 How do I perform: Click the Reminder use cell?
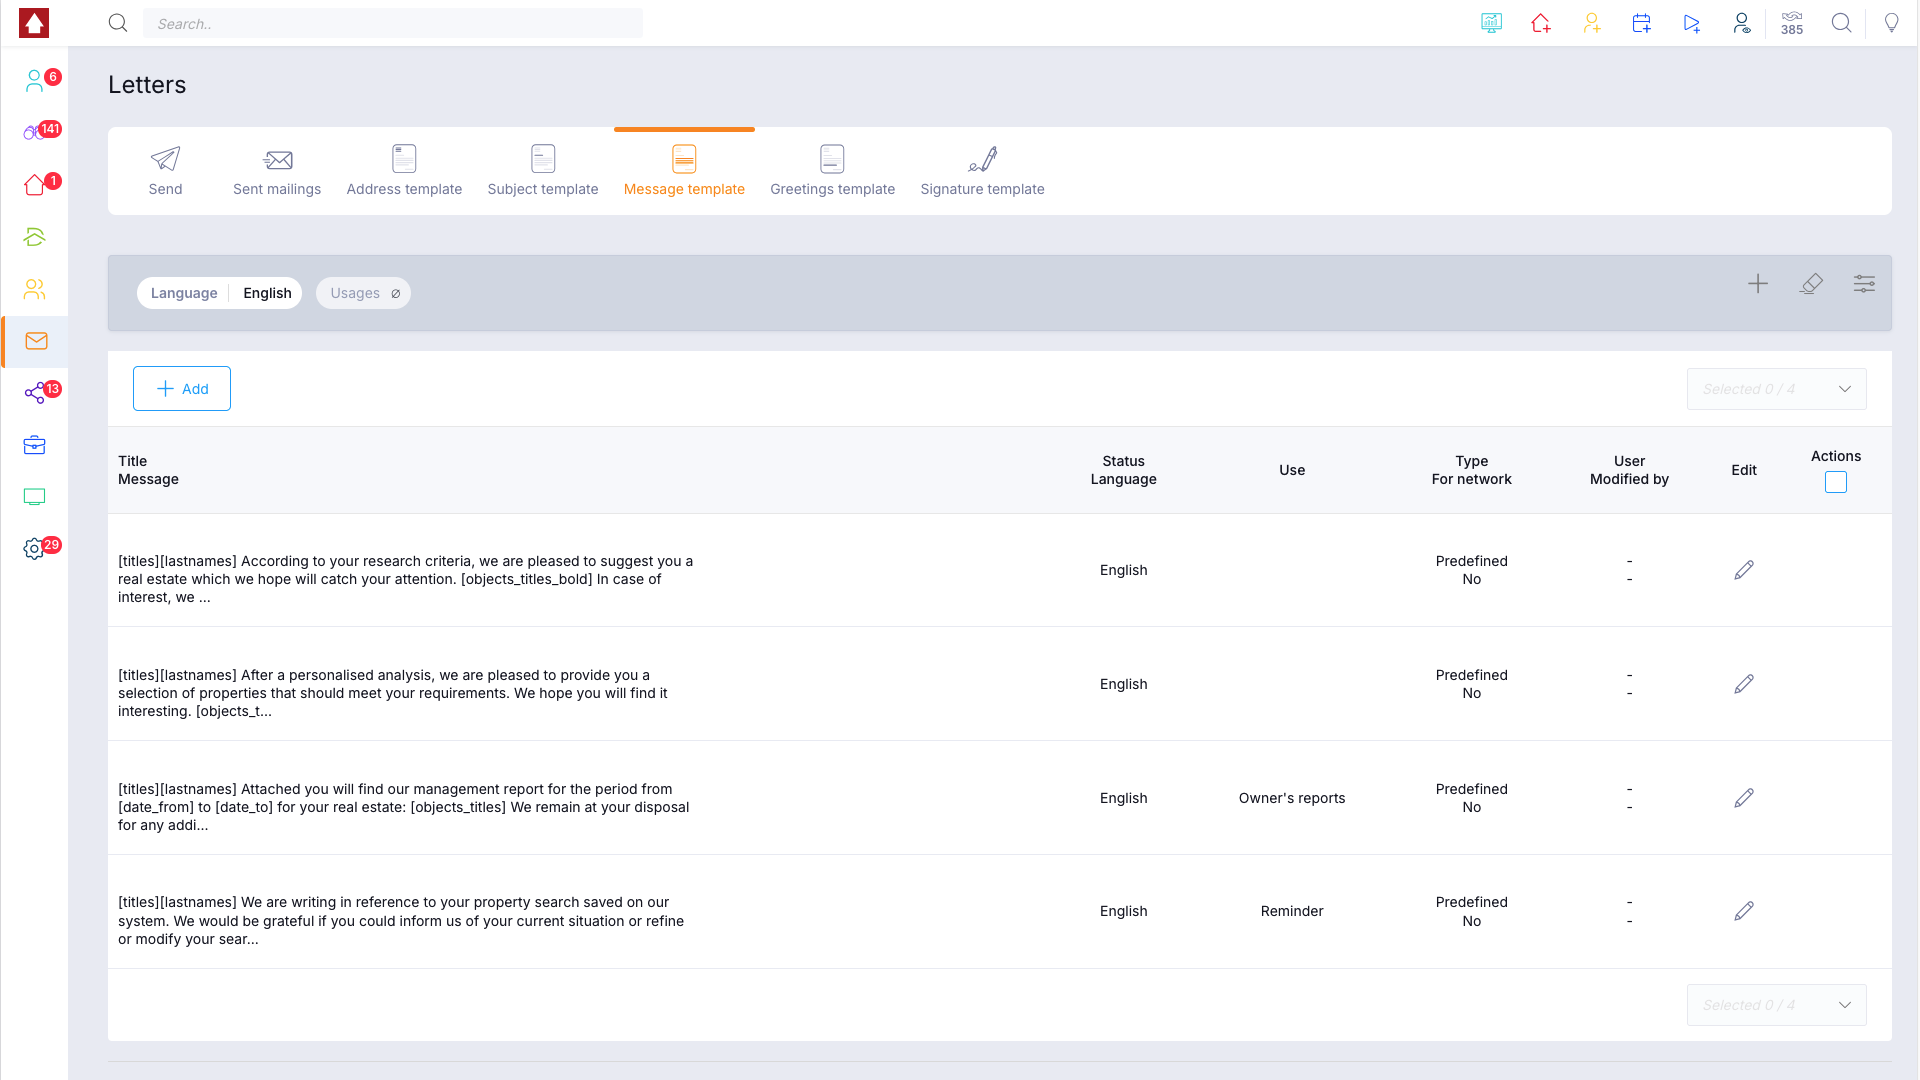(x=1292, y=911)
